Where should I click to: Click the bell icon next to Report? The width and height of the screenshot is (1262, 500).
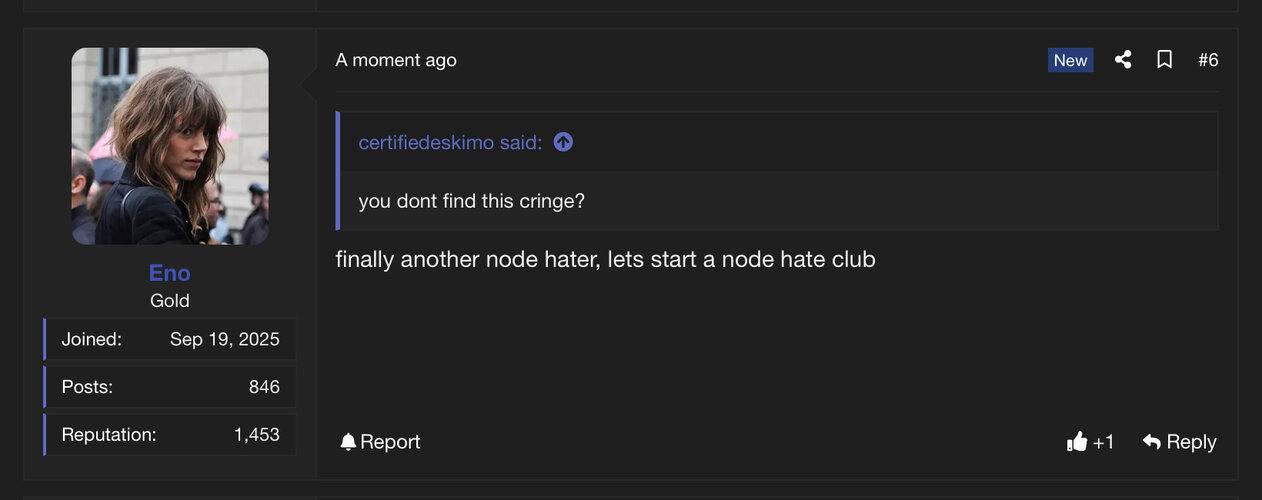click(348, 442)
